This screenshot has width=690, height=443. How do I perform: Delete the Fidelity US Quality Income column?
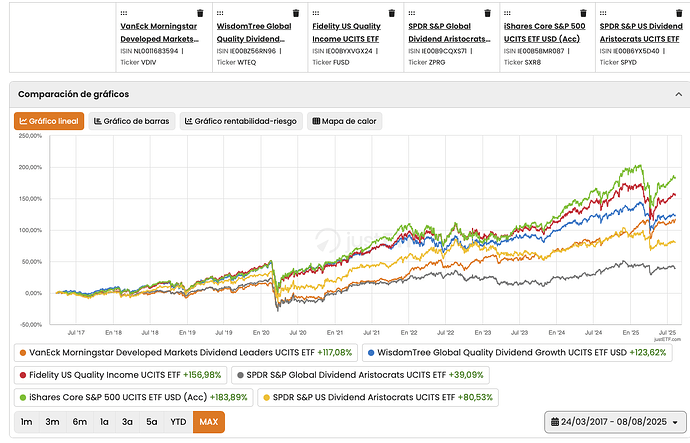coord(392,13)
